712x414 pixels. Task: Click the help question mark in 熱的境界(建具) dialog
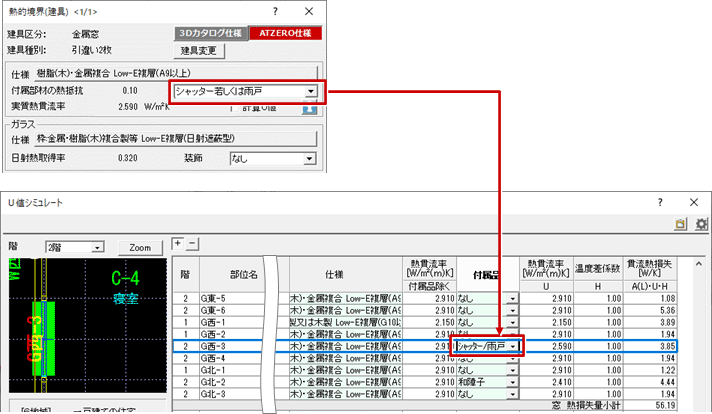275,11
